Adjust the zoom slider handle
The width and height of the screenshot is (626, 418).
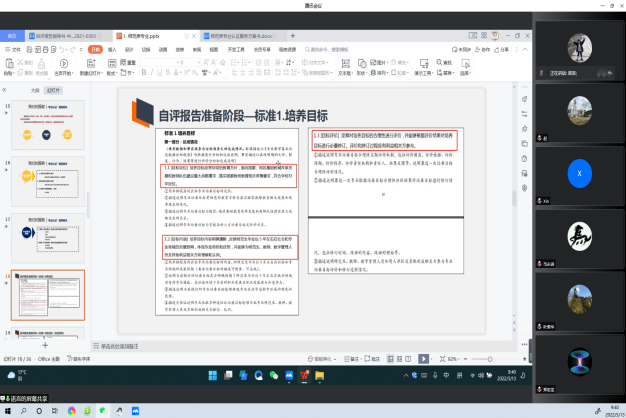(x=490, y=359)
